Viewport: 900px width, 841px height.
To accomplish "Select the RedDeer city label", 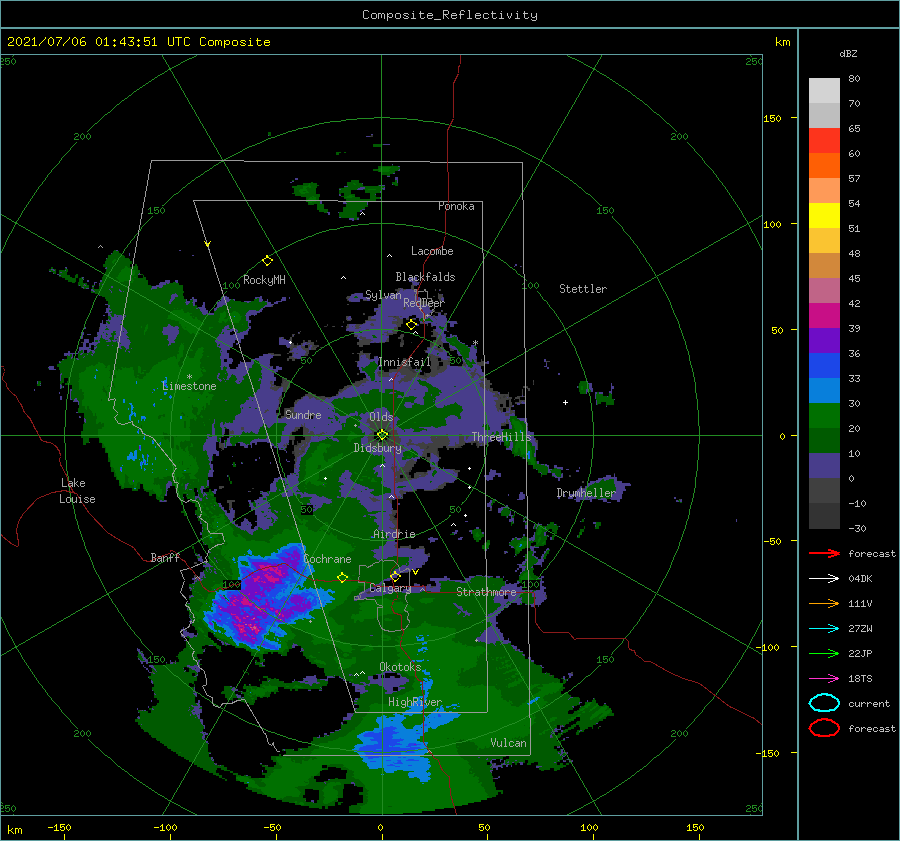I will coord(424,303).
